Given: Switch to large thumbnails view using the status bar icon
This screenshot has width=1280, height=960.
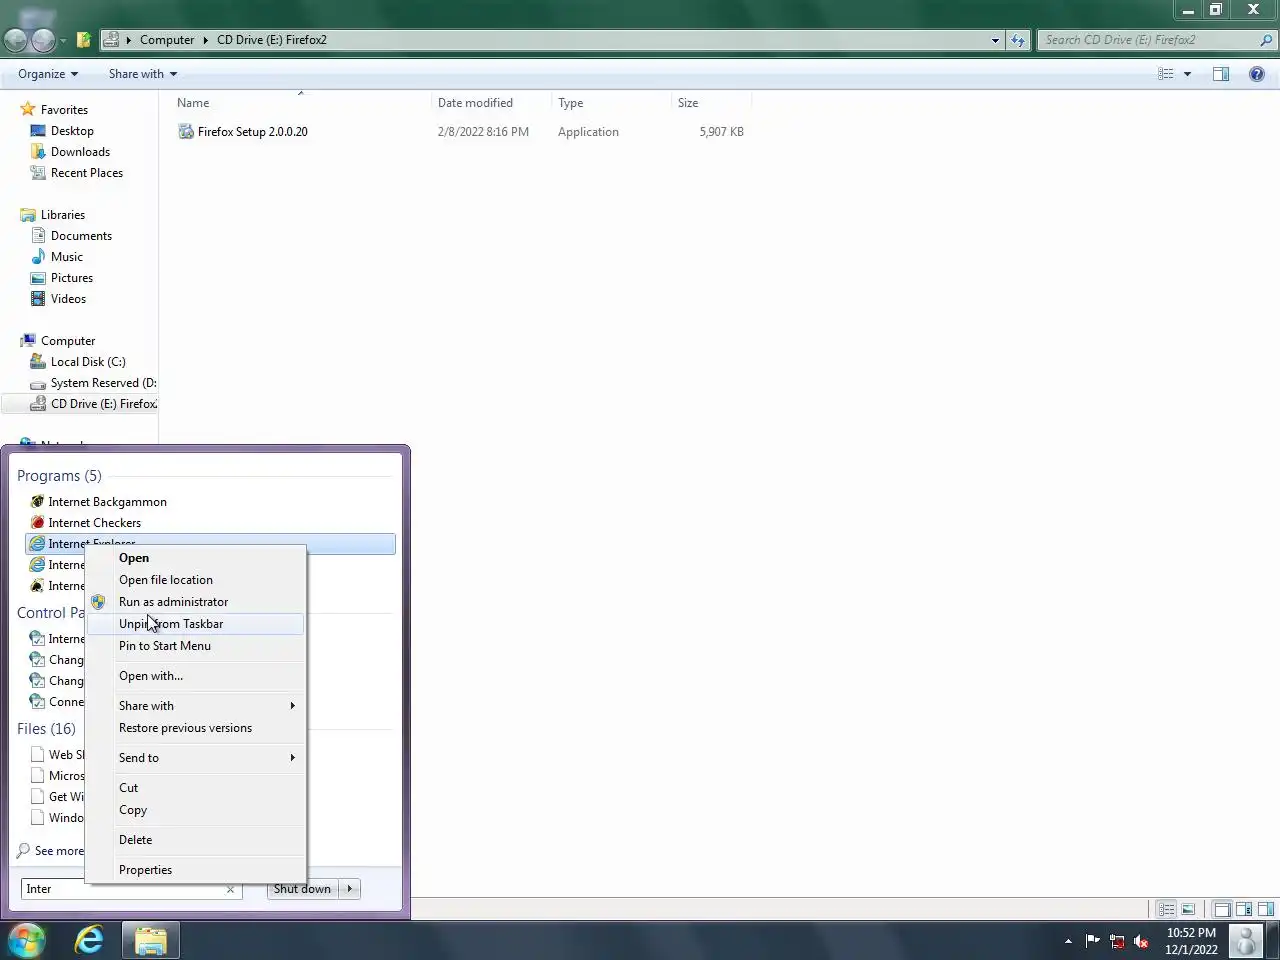Looking at the screenshot, I should tap(1188, 909).
